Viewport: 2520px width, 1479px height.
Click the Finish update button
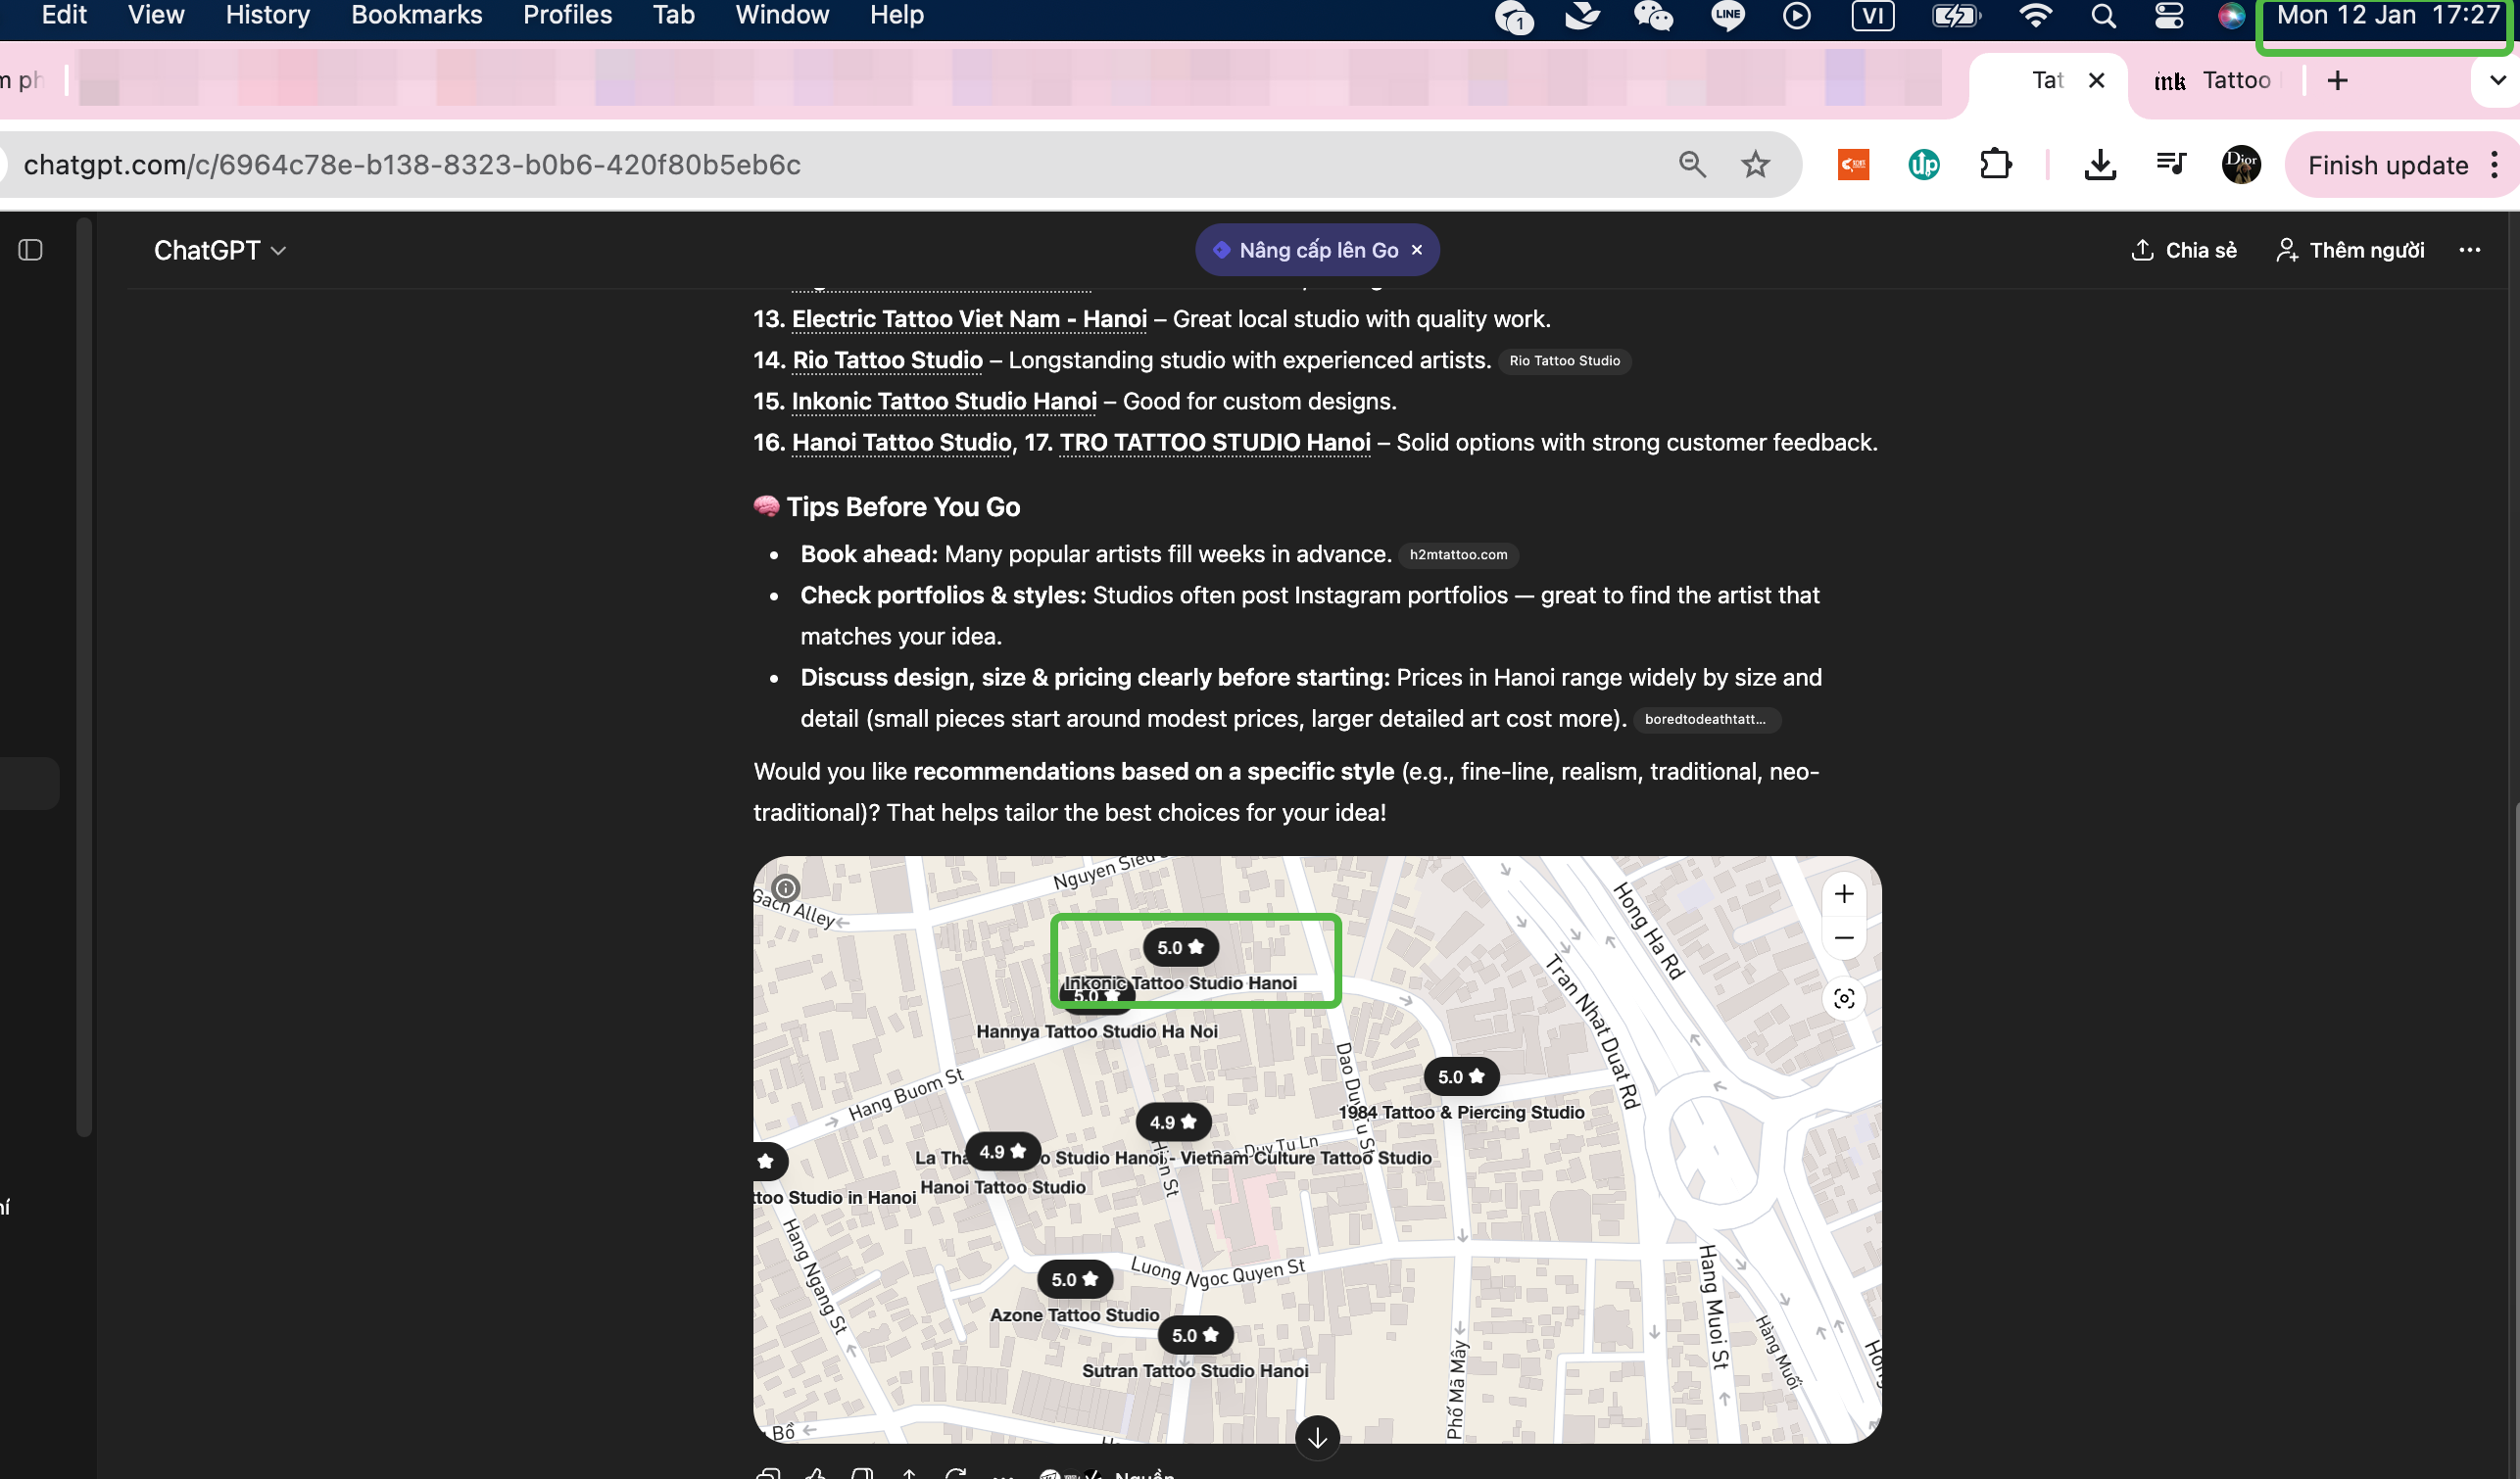(x=2388, y=165)
